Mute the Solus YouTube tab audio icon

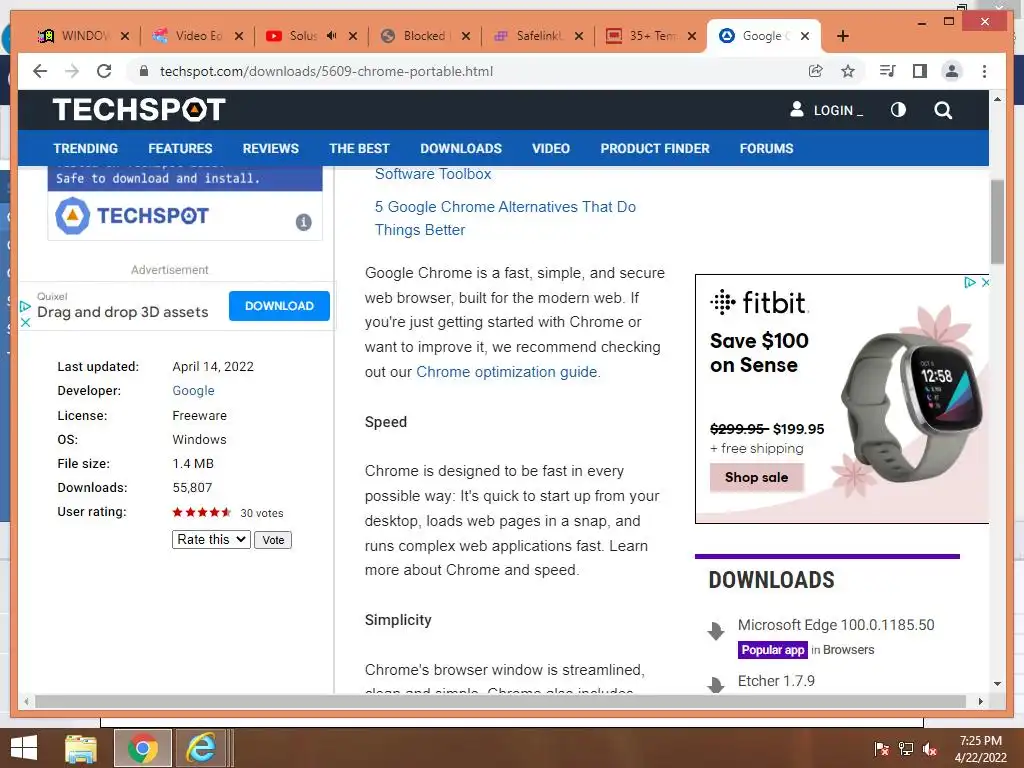[332, 36]
